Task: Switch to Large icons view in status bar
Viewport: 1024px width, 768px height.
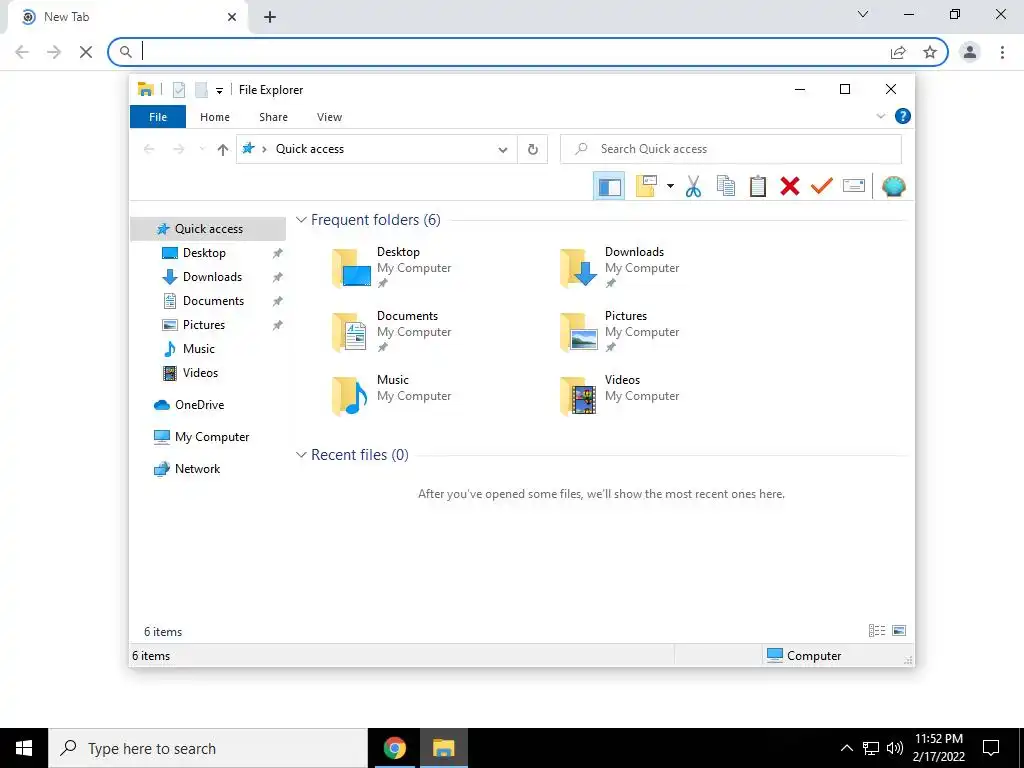Action: point(899,630)
